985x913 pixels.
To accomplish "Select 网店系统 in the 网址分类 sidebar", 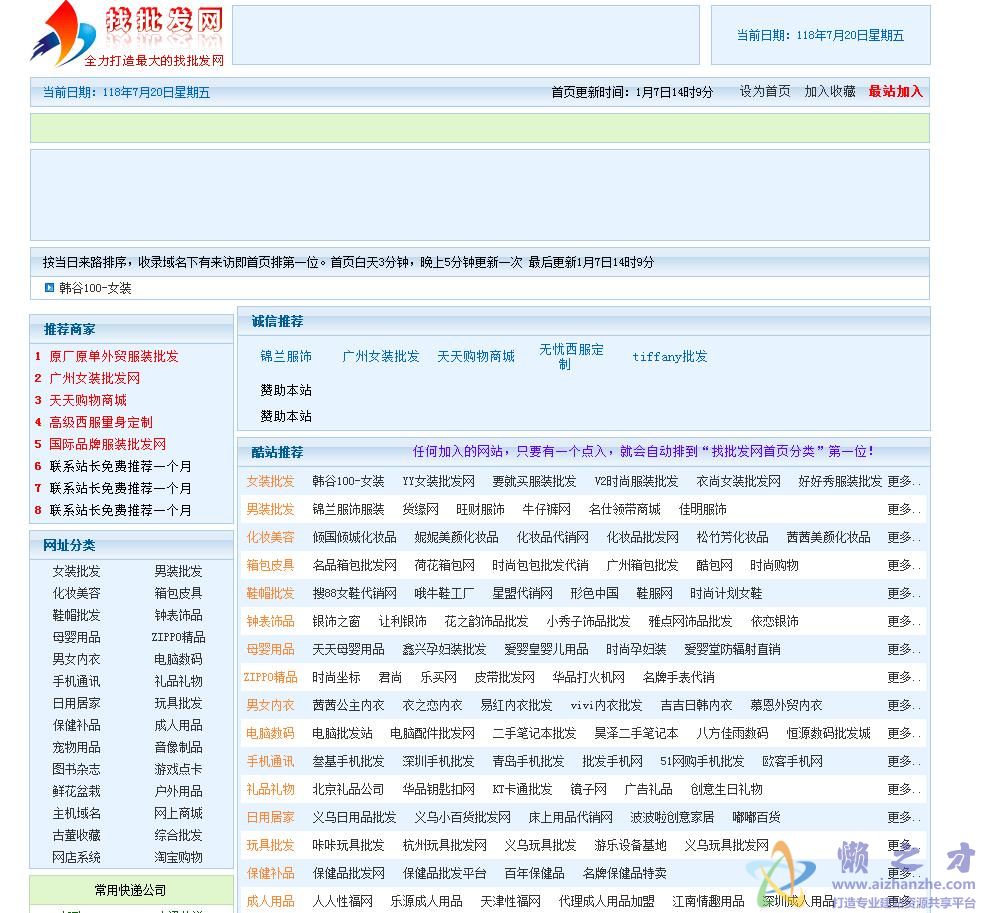I will tap(77, 857).
